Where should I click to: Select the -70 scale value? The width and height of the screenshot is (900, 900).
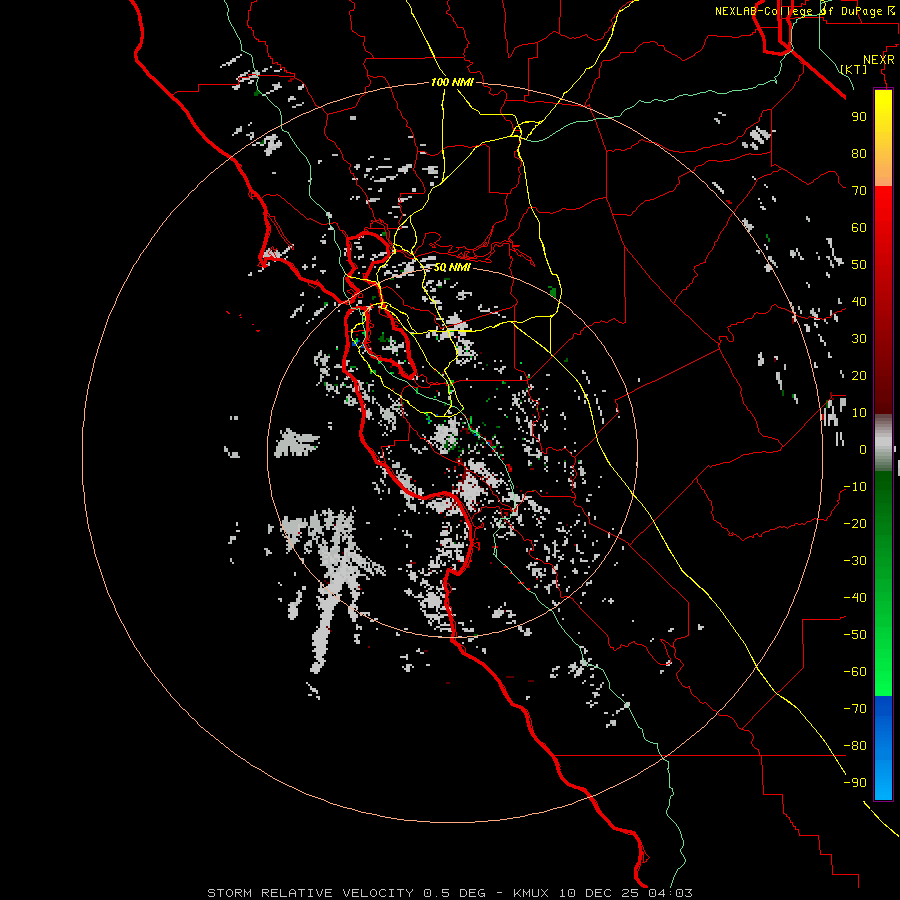855,709
